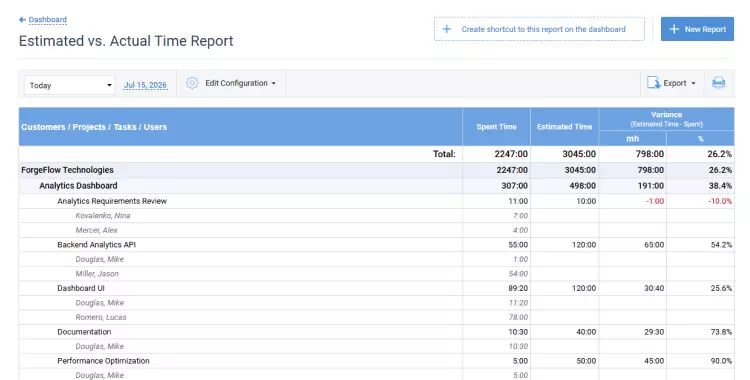Click the Documentation task row

click(376, 332)
